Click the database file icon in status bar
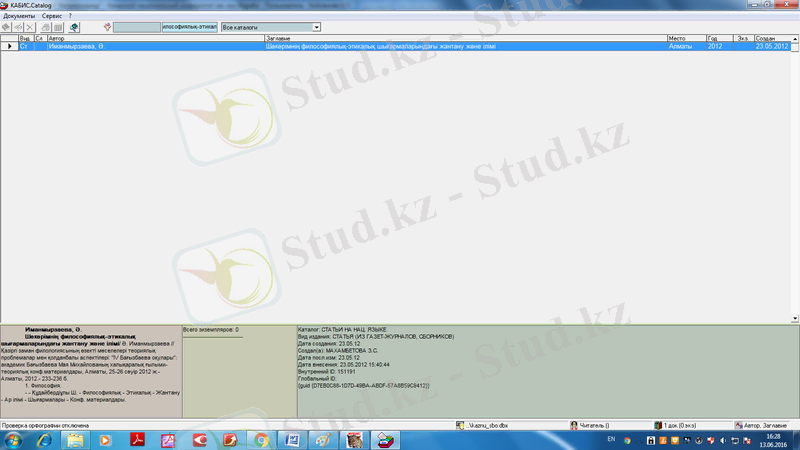The width and height of the screenshot is (800, 450). tap(460, 425)
